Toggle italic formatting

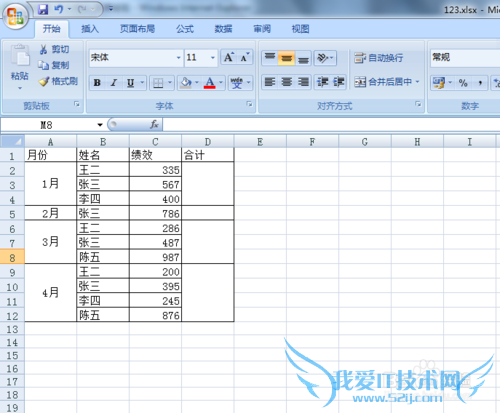[x=114, y=82]
